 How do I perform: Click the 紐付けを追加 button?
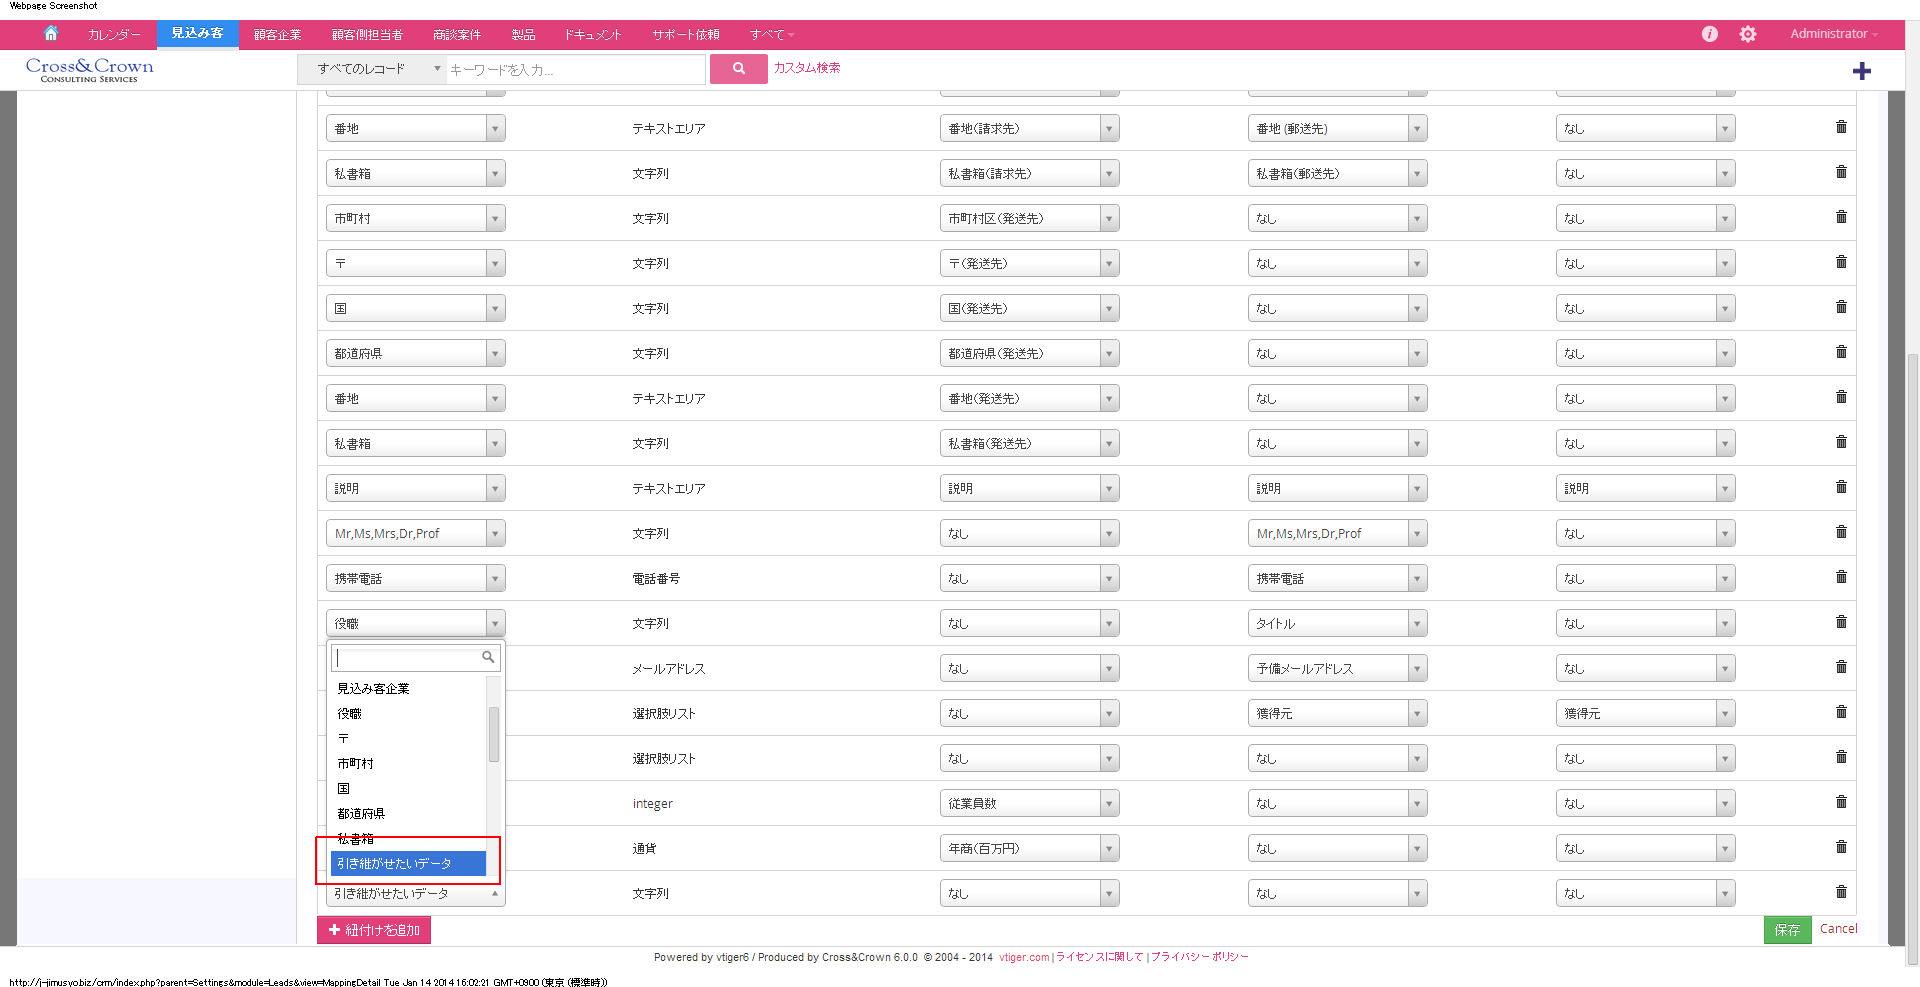click(x=374, y=930)
